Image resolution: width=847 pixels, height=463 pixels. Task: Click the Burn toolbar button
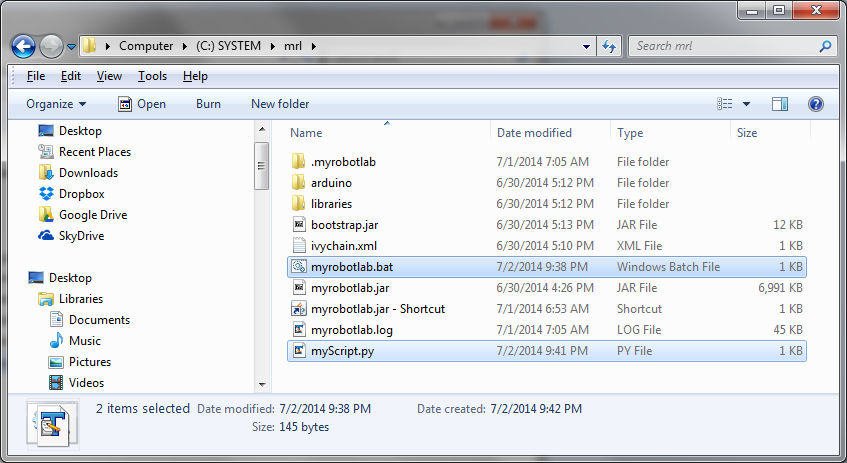click(x=208, y=104)
